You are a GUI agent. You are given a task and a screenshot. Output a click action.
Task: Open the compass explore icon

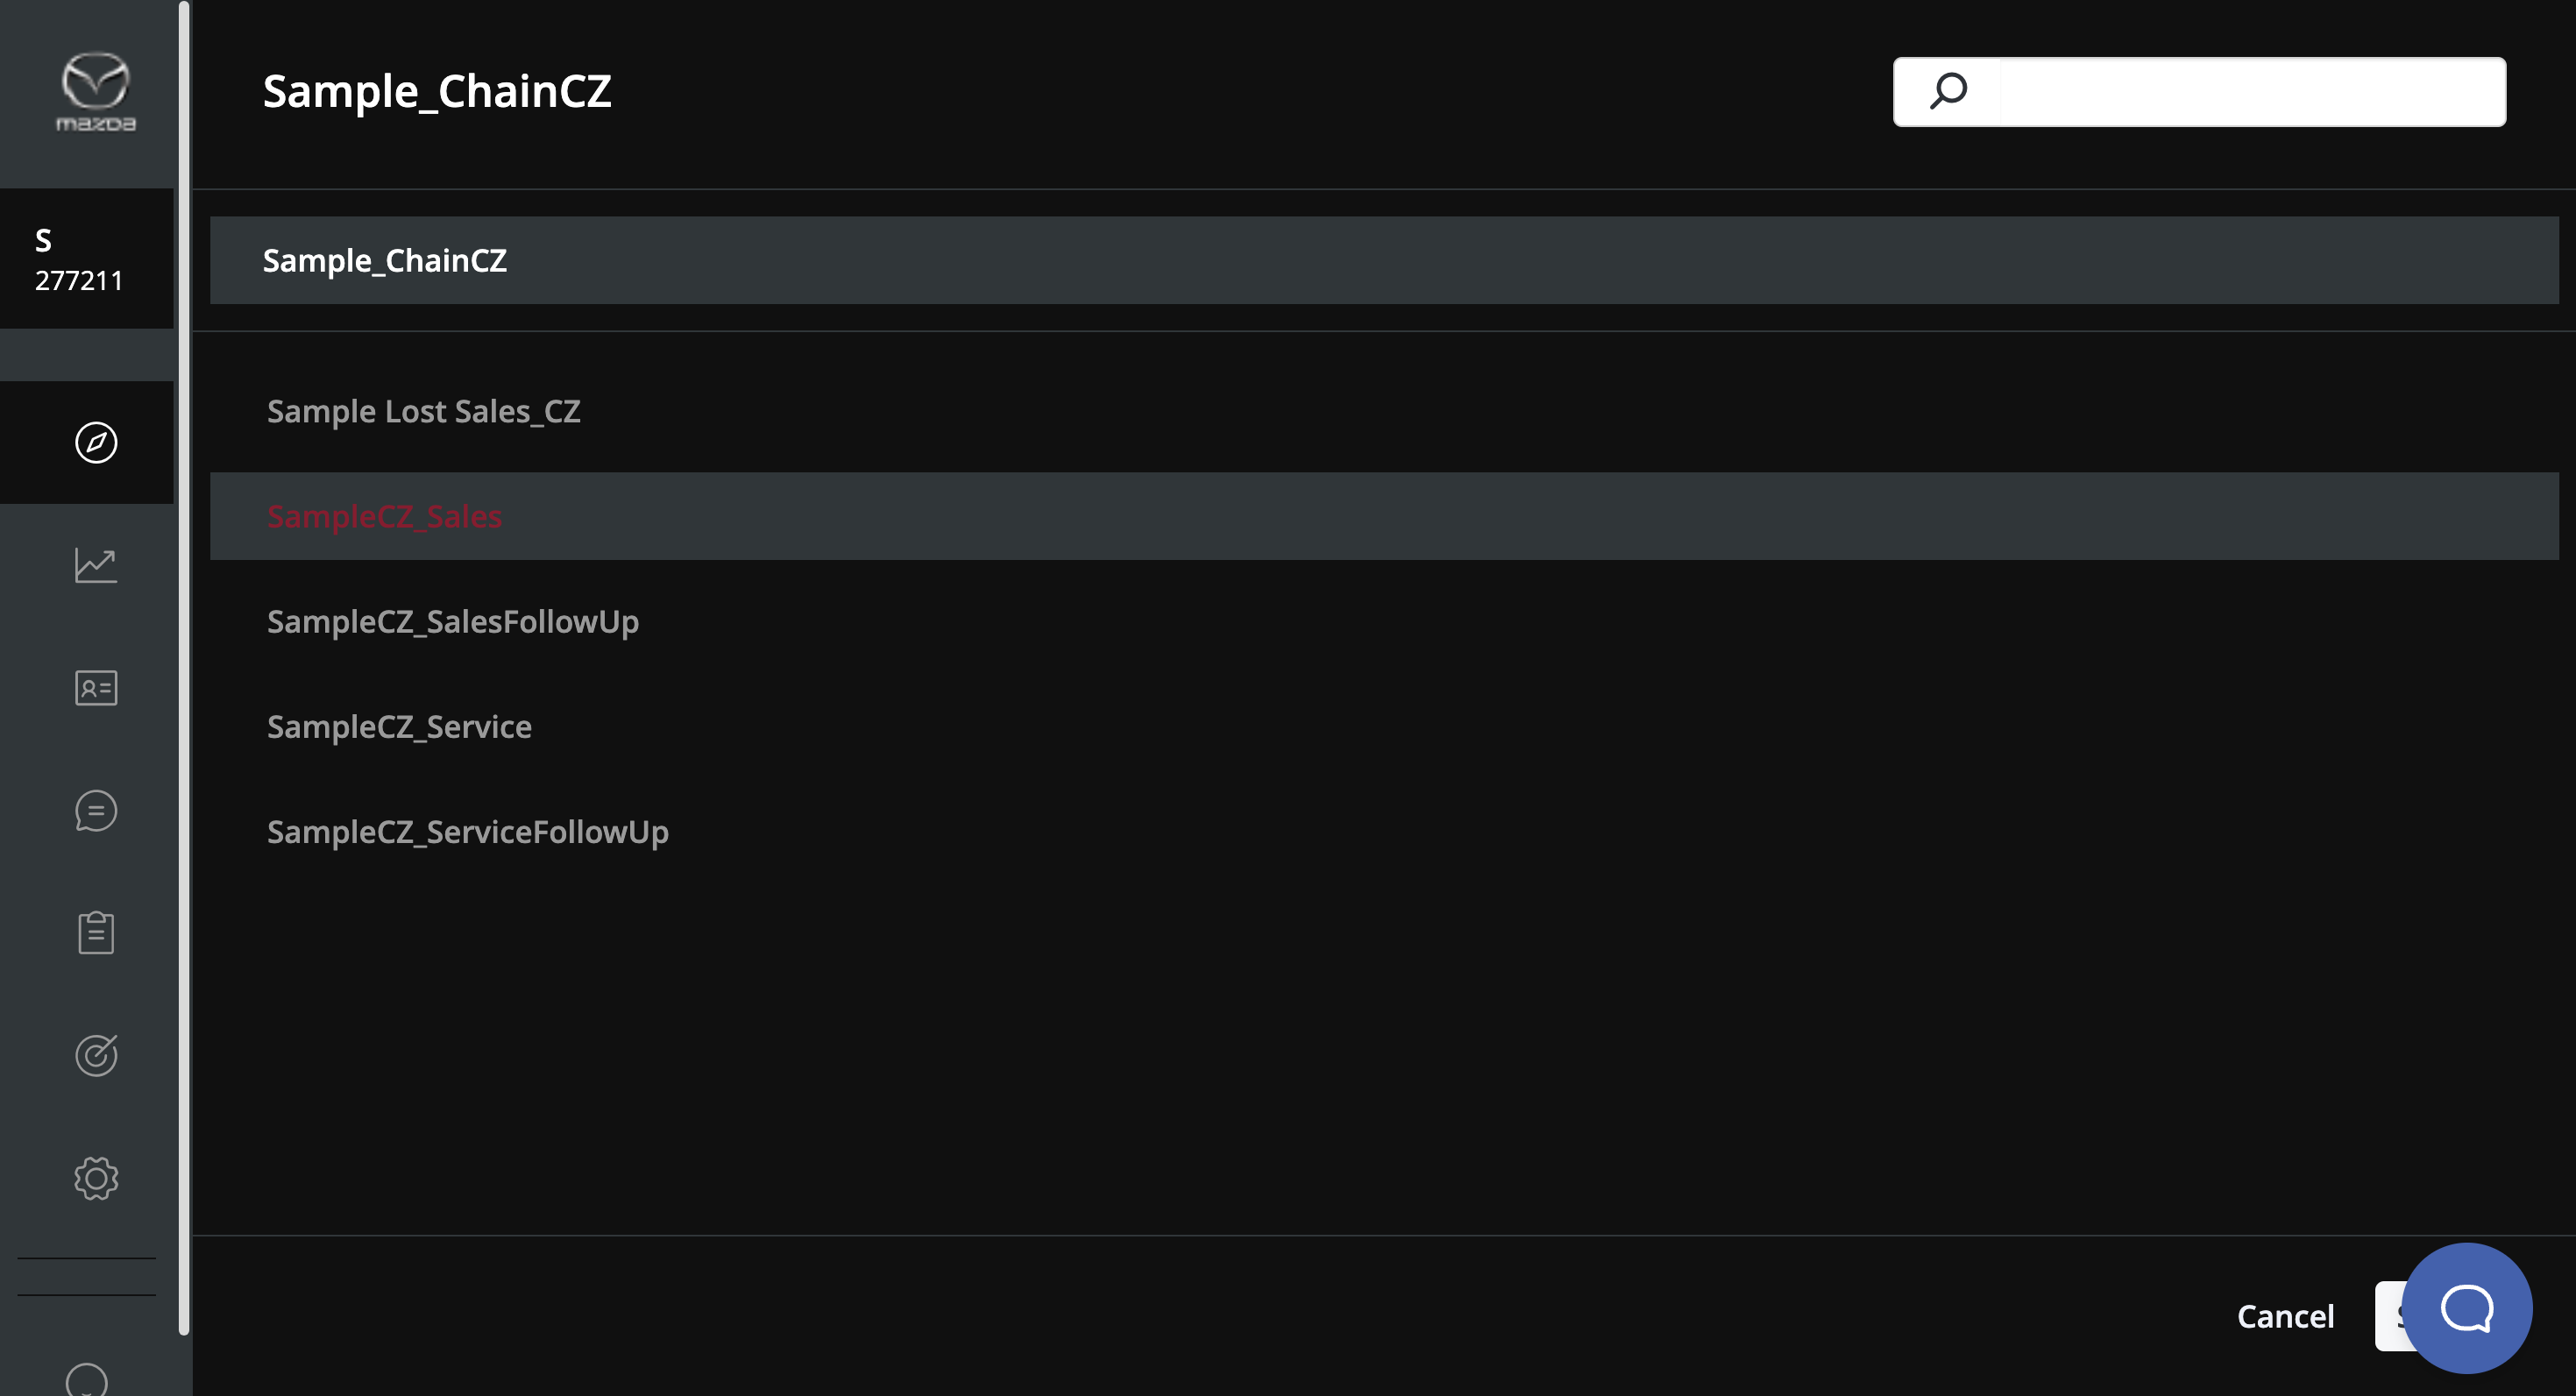(x=96, y=442)
